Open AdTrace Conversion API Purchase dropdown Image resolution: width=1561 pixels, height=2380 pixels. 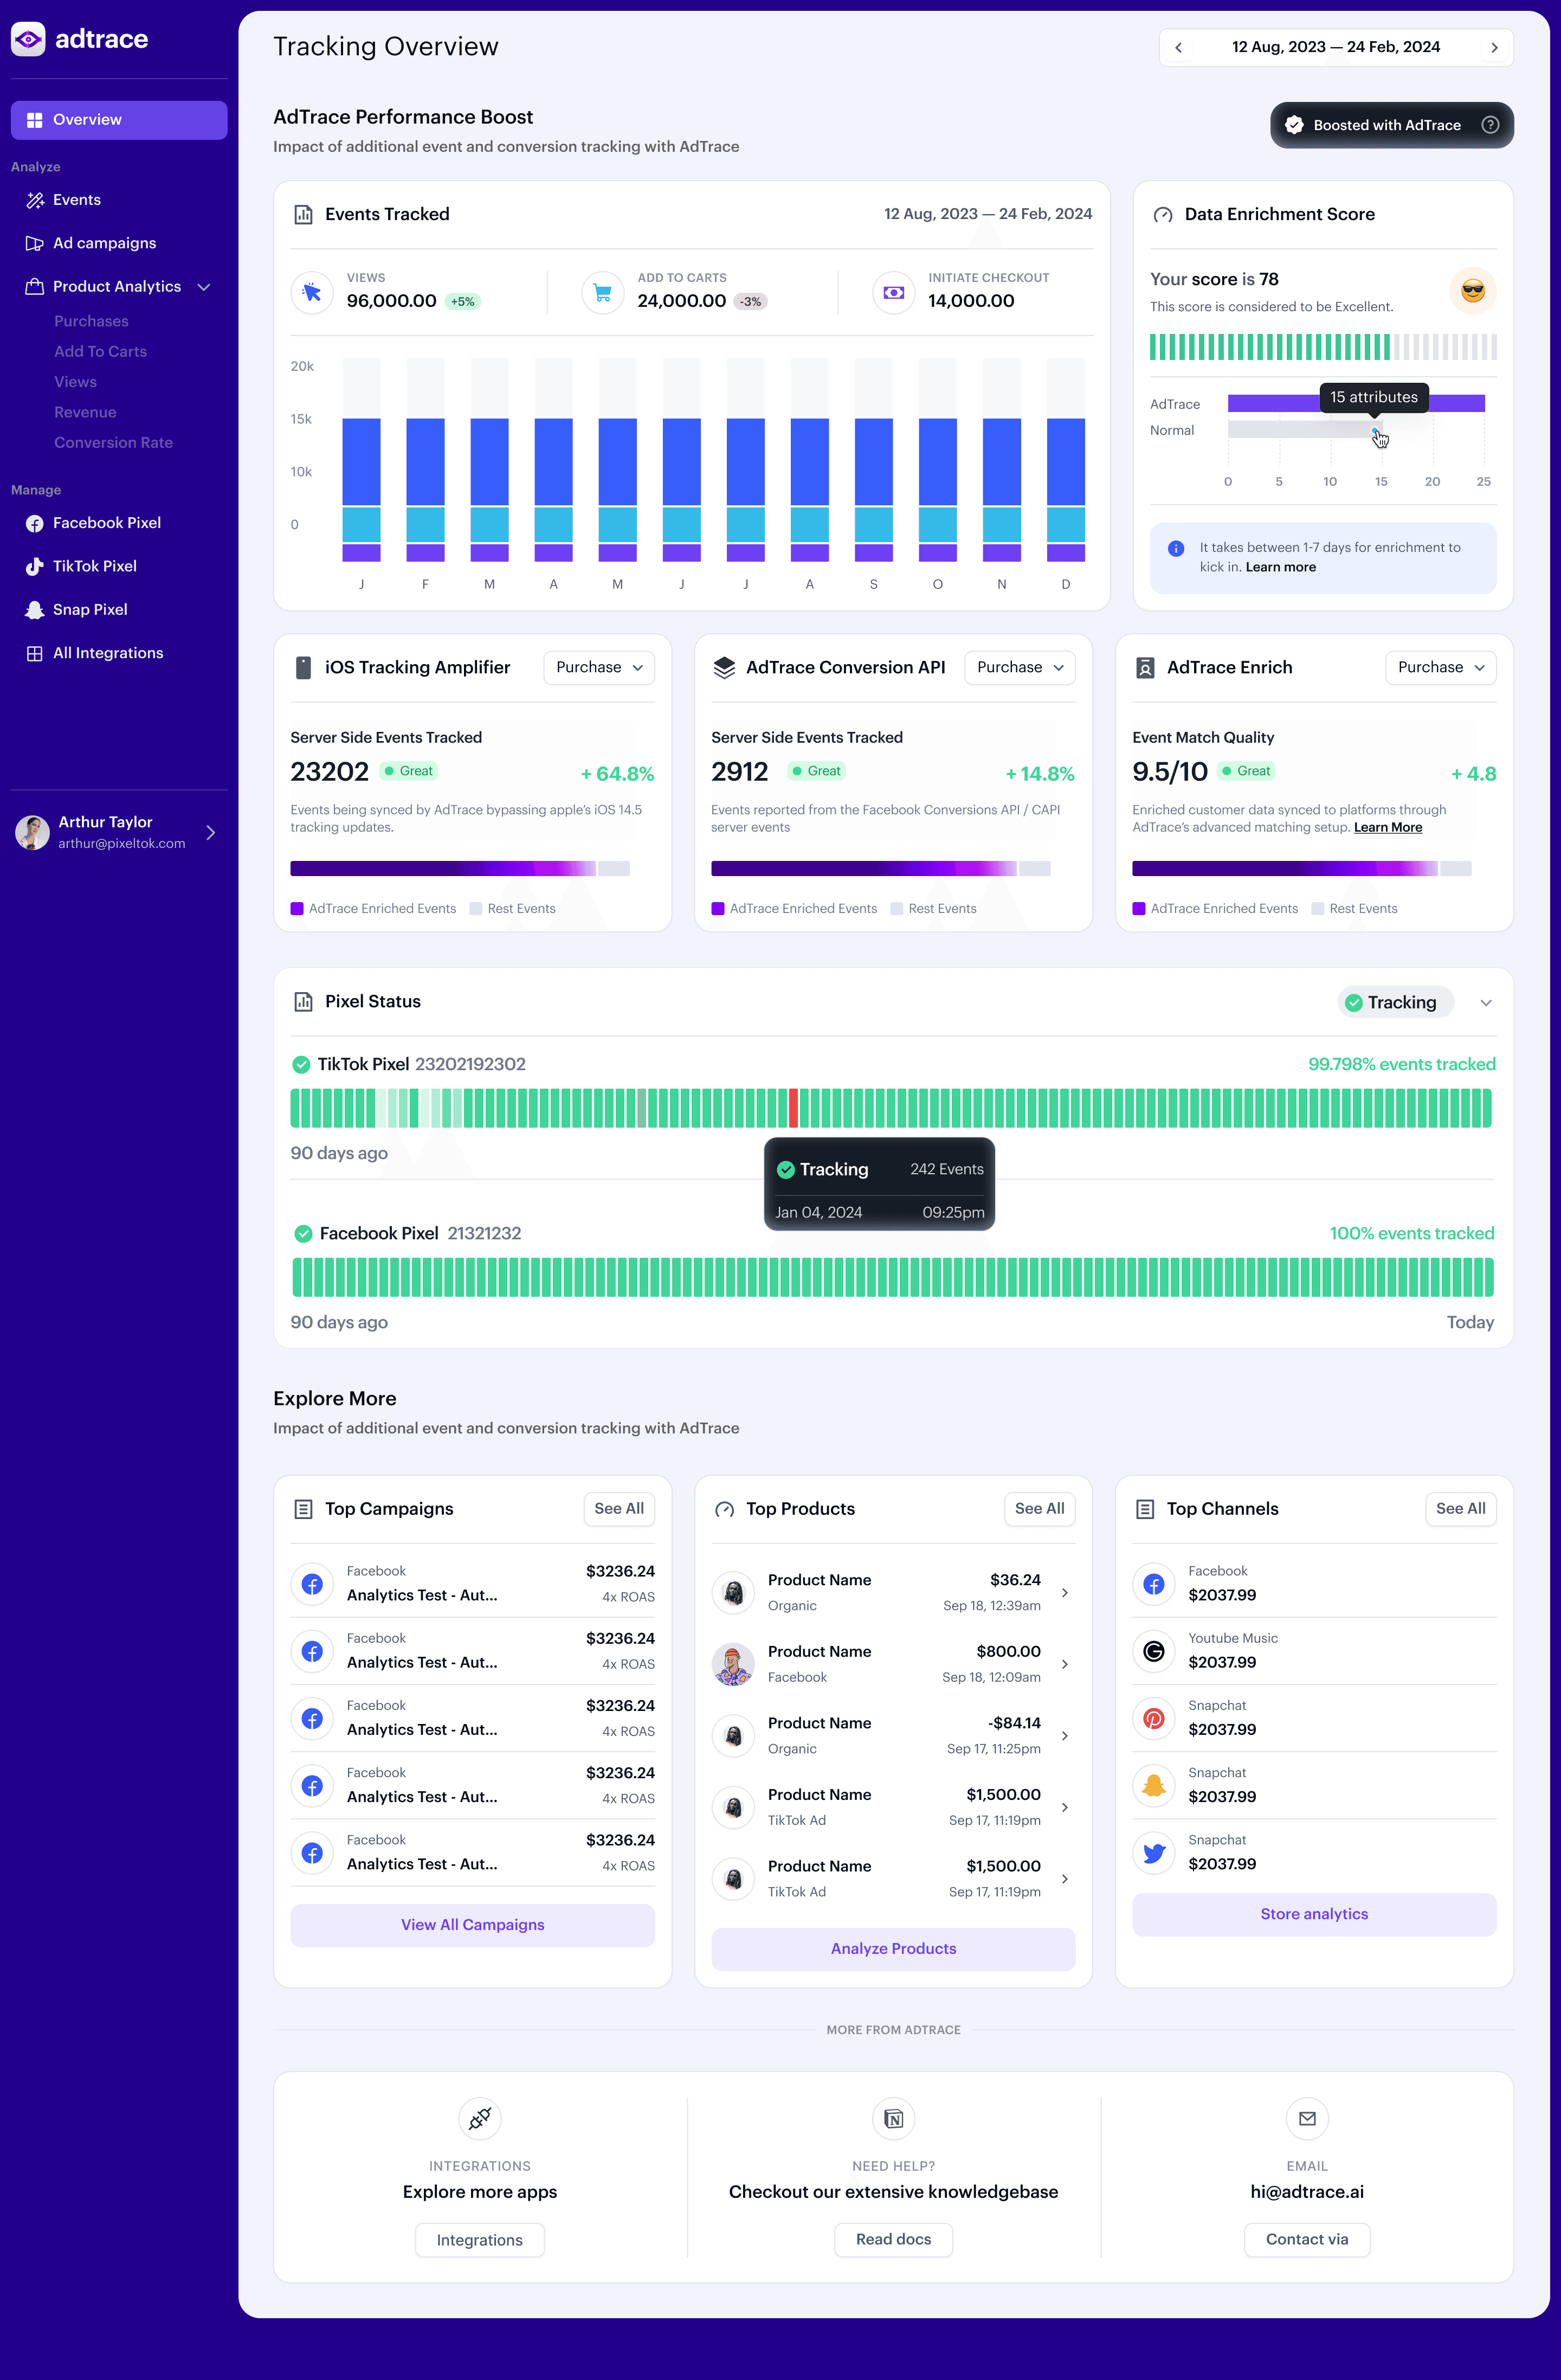pos(1019,667)
